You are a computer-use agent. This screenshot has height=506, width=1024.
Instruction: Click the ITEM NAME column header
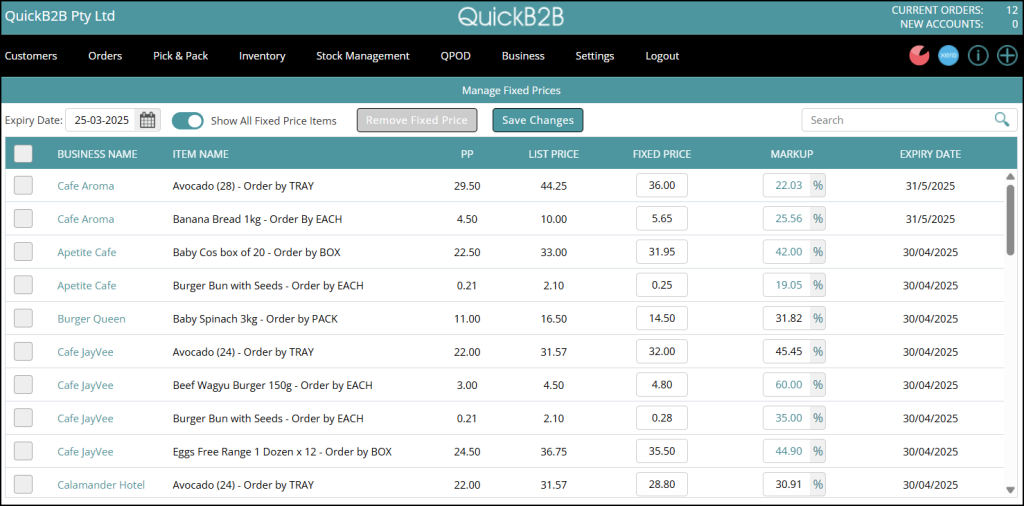click(x=200, y=154)
